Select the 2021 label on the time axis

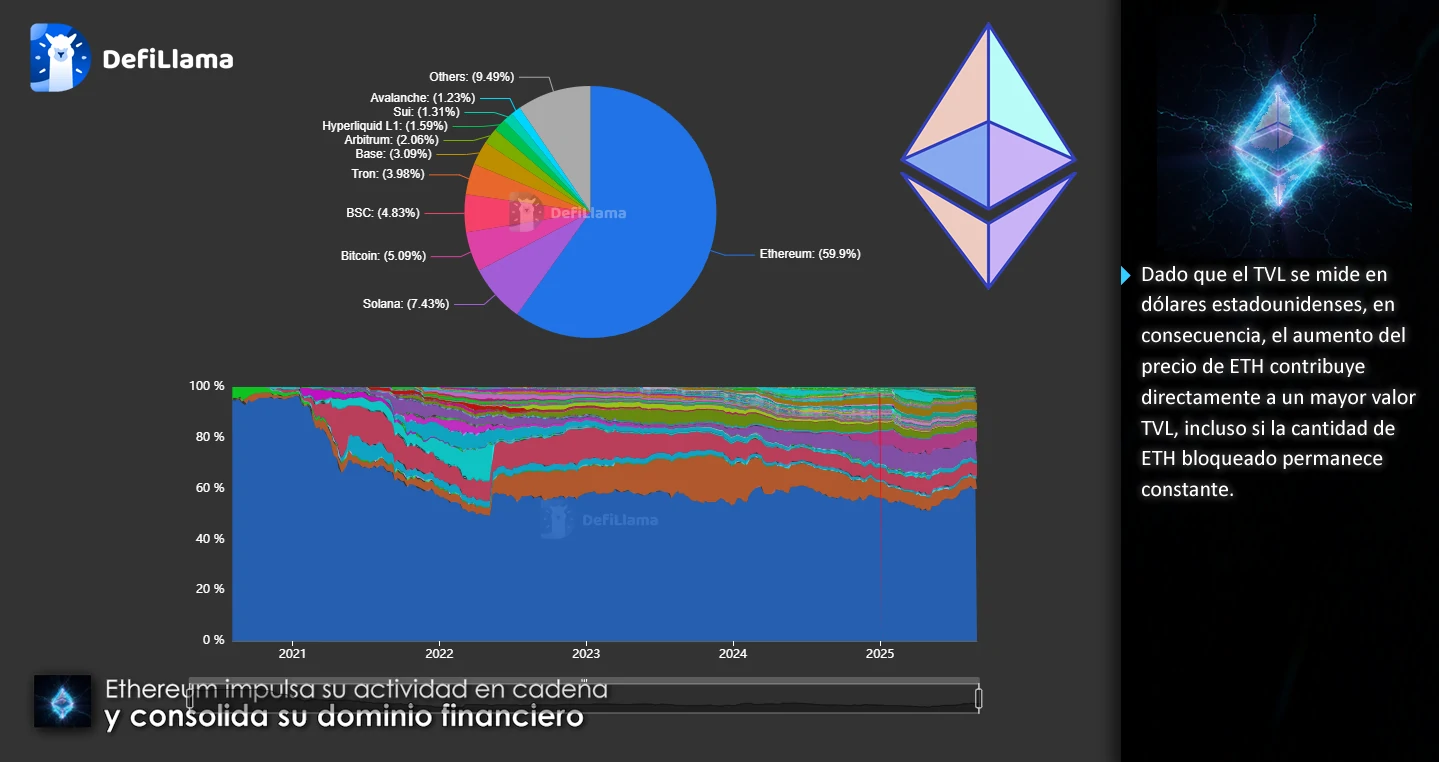click(x=292, y=653)
